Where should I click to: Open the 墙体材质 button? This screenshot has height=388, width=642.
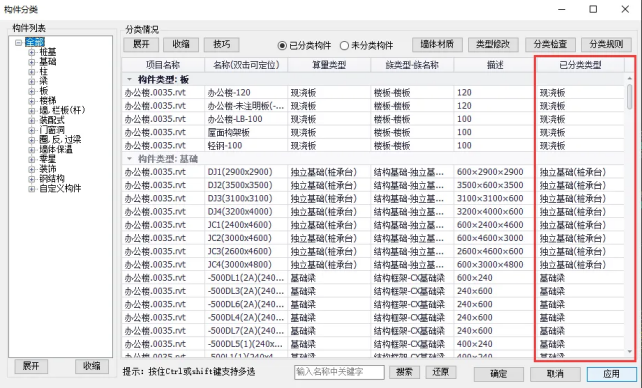[437, 44]
